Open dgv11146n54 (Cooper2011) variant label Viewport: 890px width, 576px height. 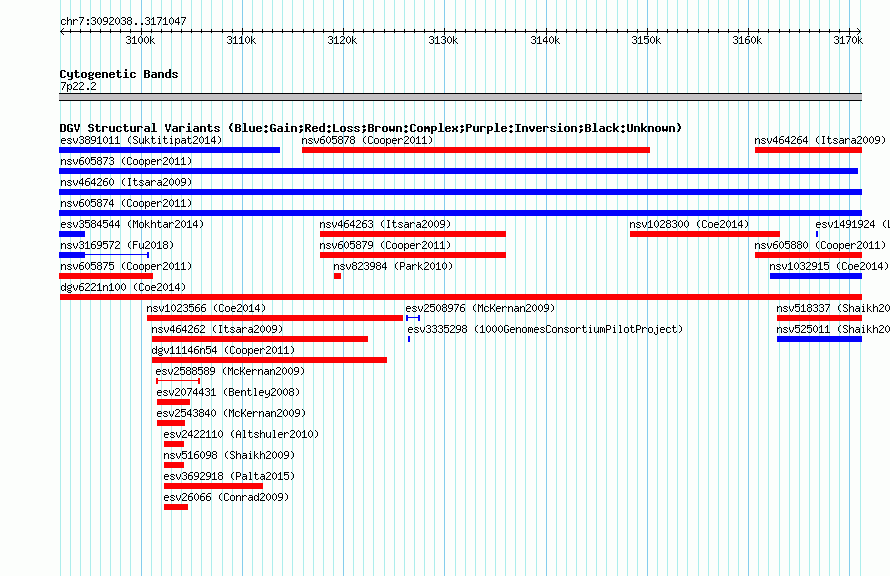point(223,350)
